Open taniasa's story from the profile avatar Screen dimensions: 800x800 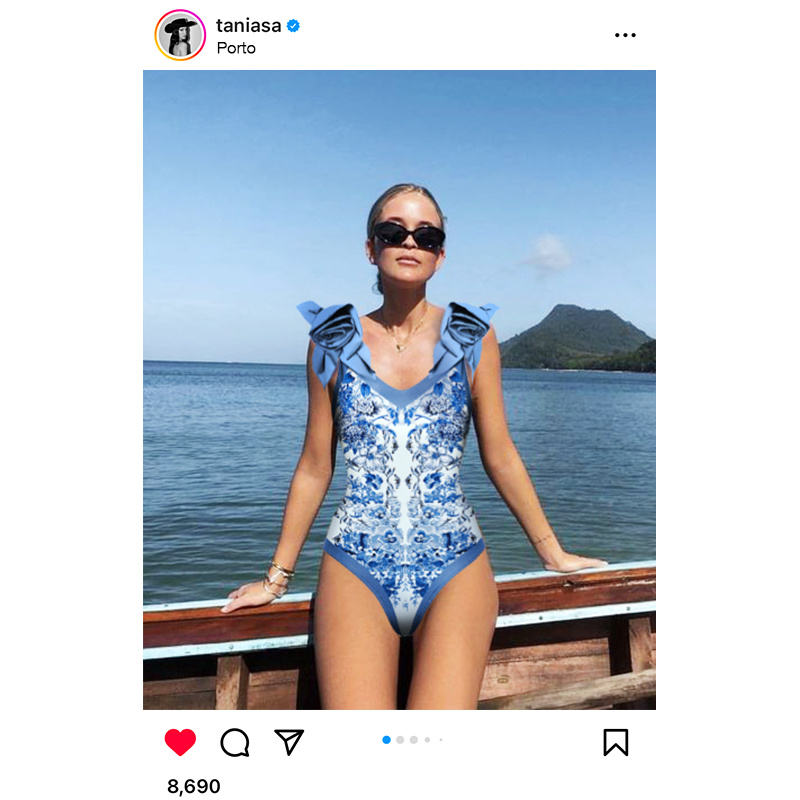point(180,35)
